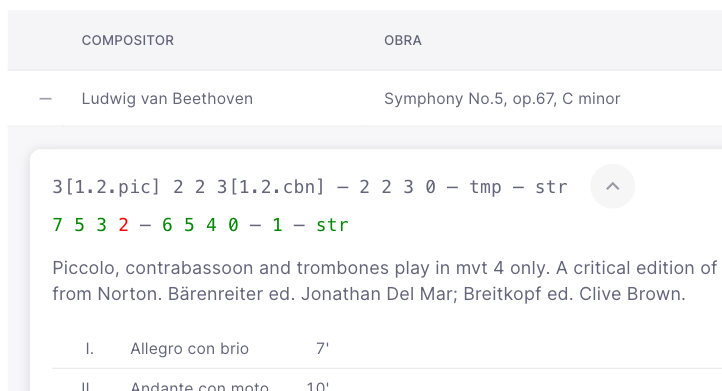
Task: Select the note about piccolo, contrabassoon and trombones
Action: coord(386,280)
